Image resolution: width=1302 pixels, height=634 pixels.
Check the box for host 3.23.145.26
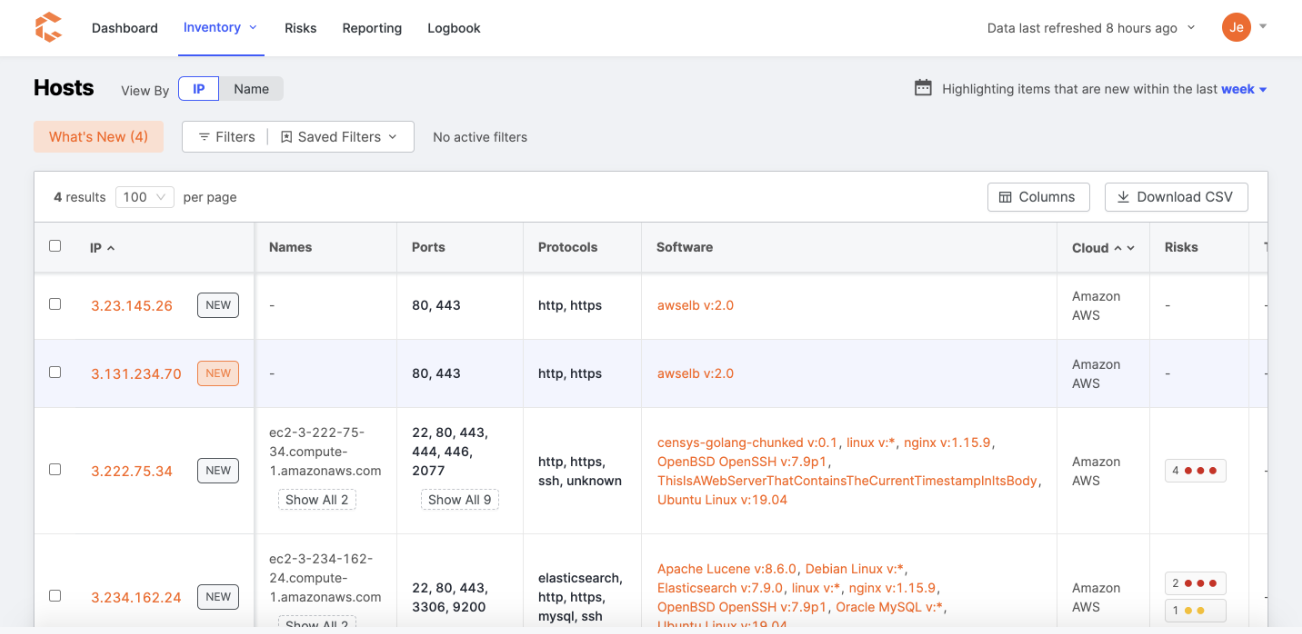(x=55, y=304)
